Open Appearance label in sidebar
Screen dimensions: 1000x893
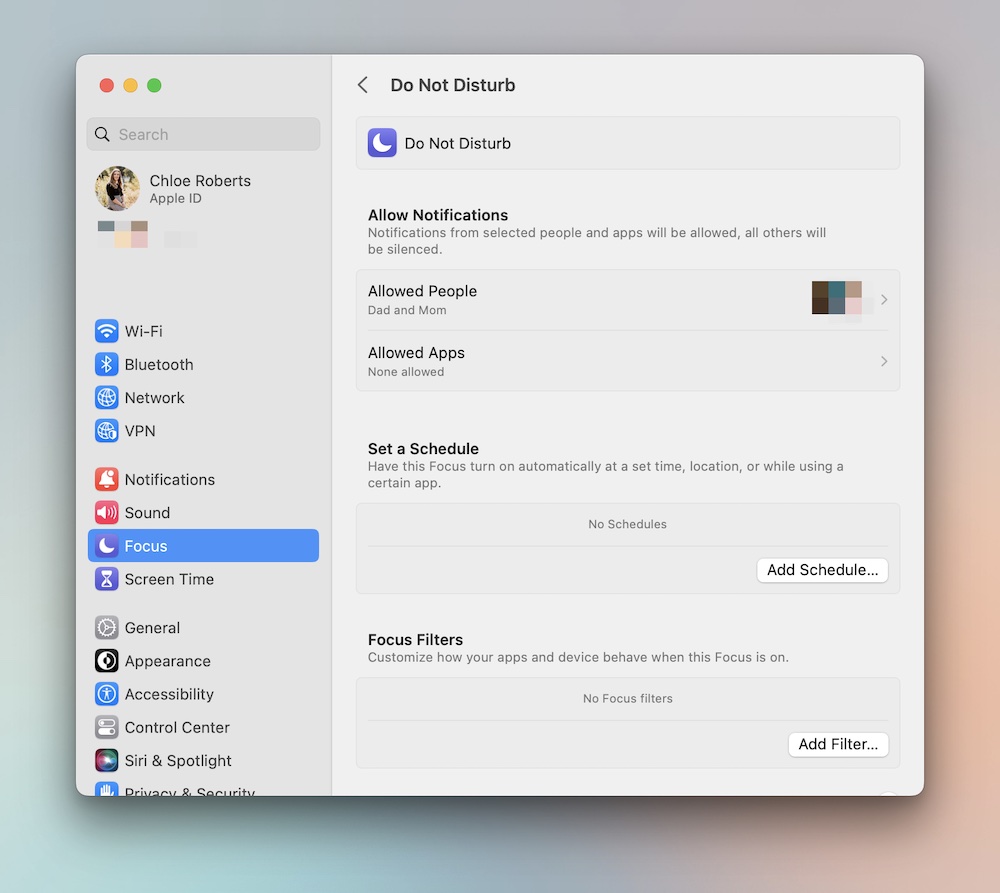click(168, 661)
